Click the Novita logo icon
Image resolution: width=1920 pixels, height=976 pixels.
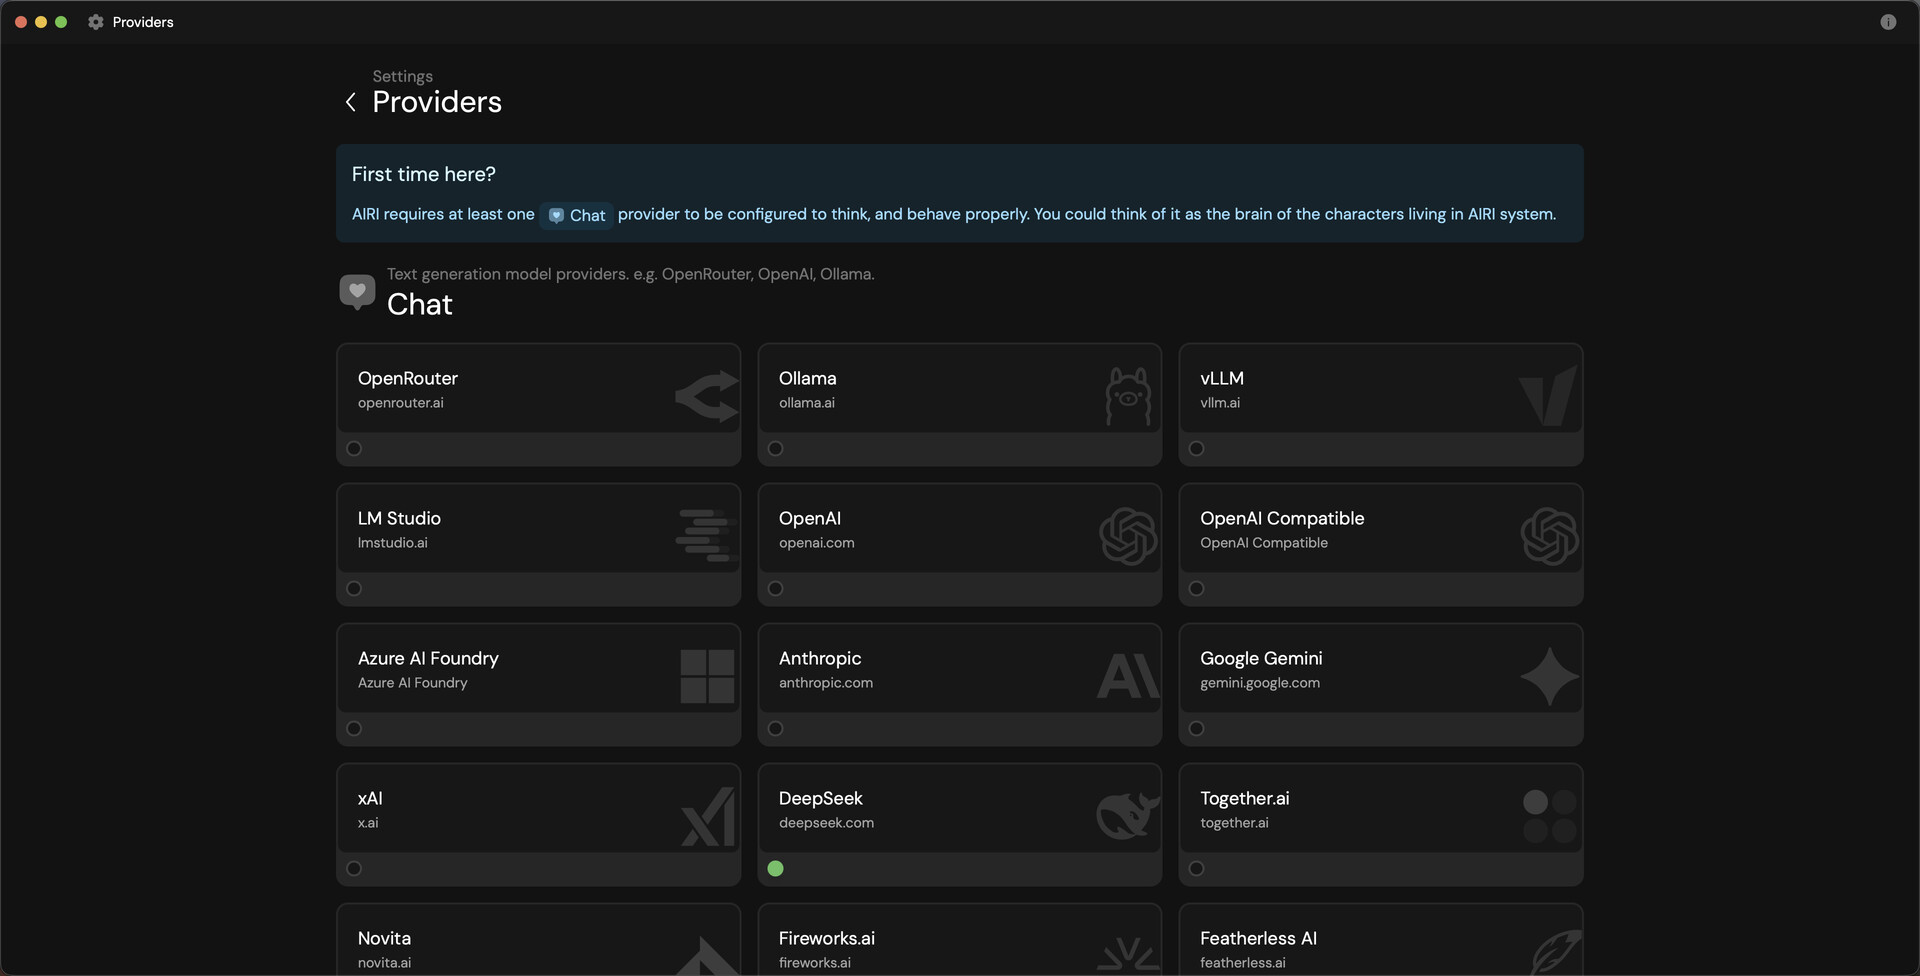click(x=707, y=956)
